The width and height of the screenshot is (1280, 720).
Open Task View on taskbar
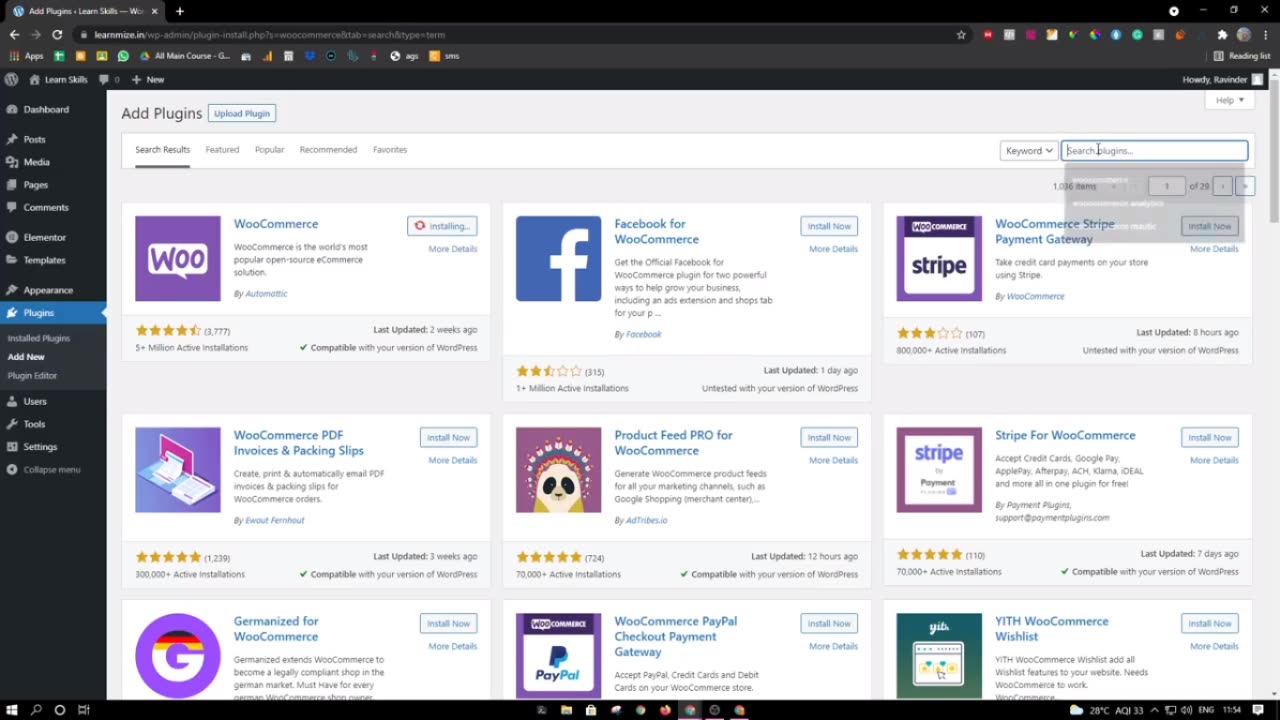[84, 710]
